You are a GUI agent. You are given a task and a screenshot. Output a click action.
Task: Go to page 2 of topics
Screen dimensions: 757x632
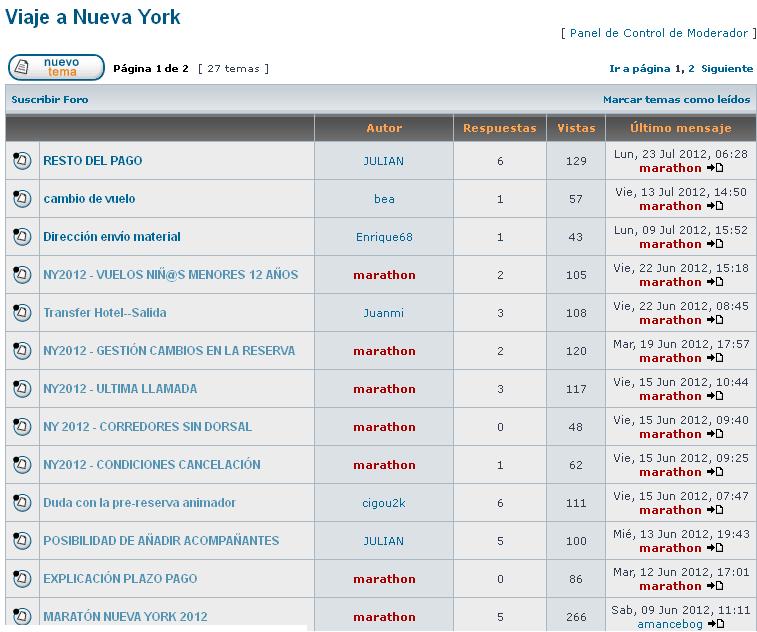pyautogui.click(x=691, y=69)
